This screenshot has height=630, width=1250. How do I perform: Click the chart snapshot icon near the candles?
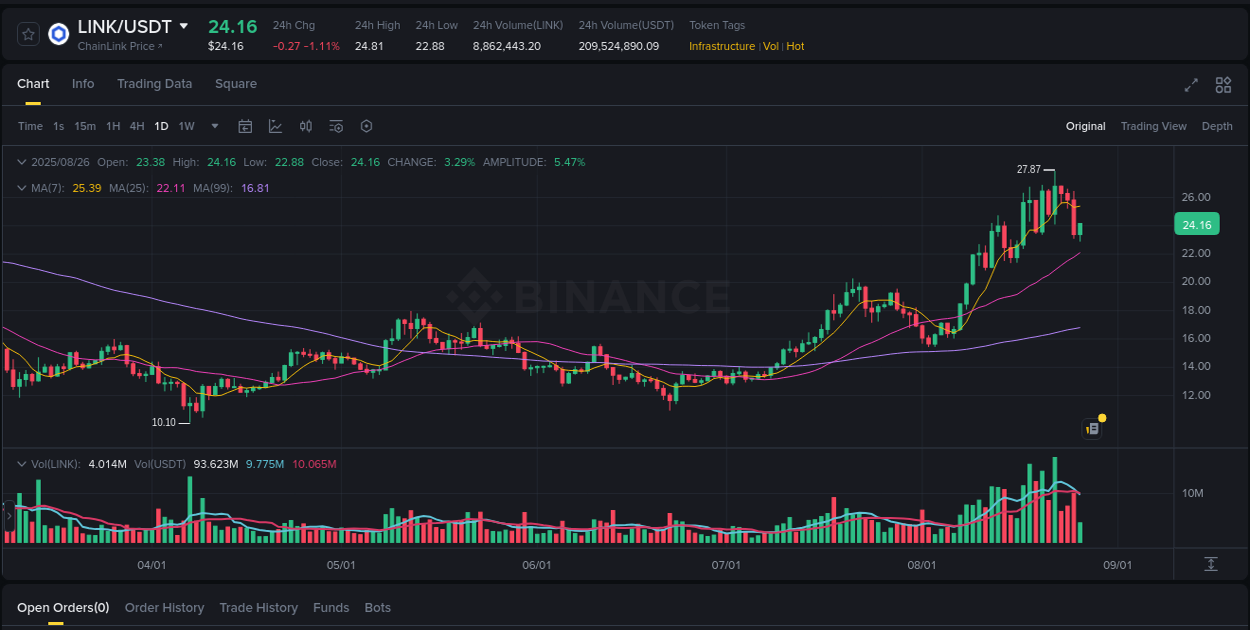tap(1091, 427)
